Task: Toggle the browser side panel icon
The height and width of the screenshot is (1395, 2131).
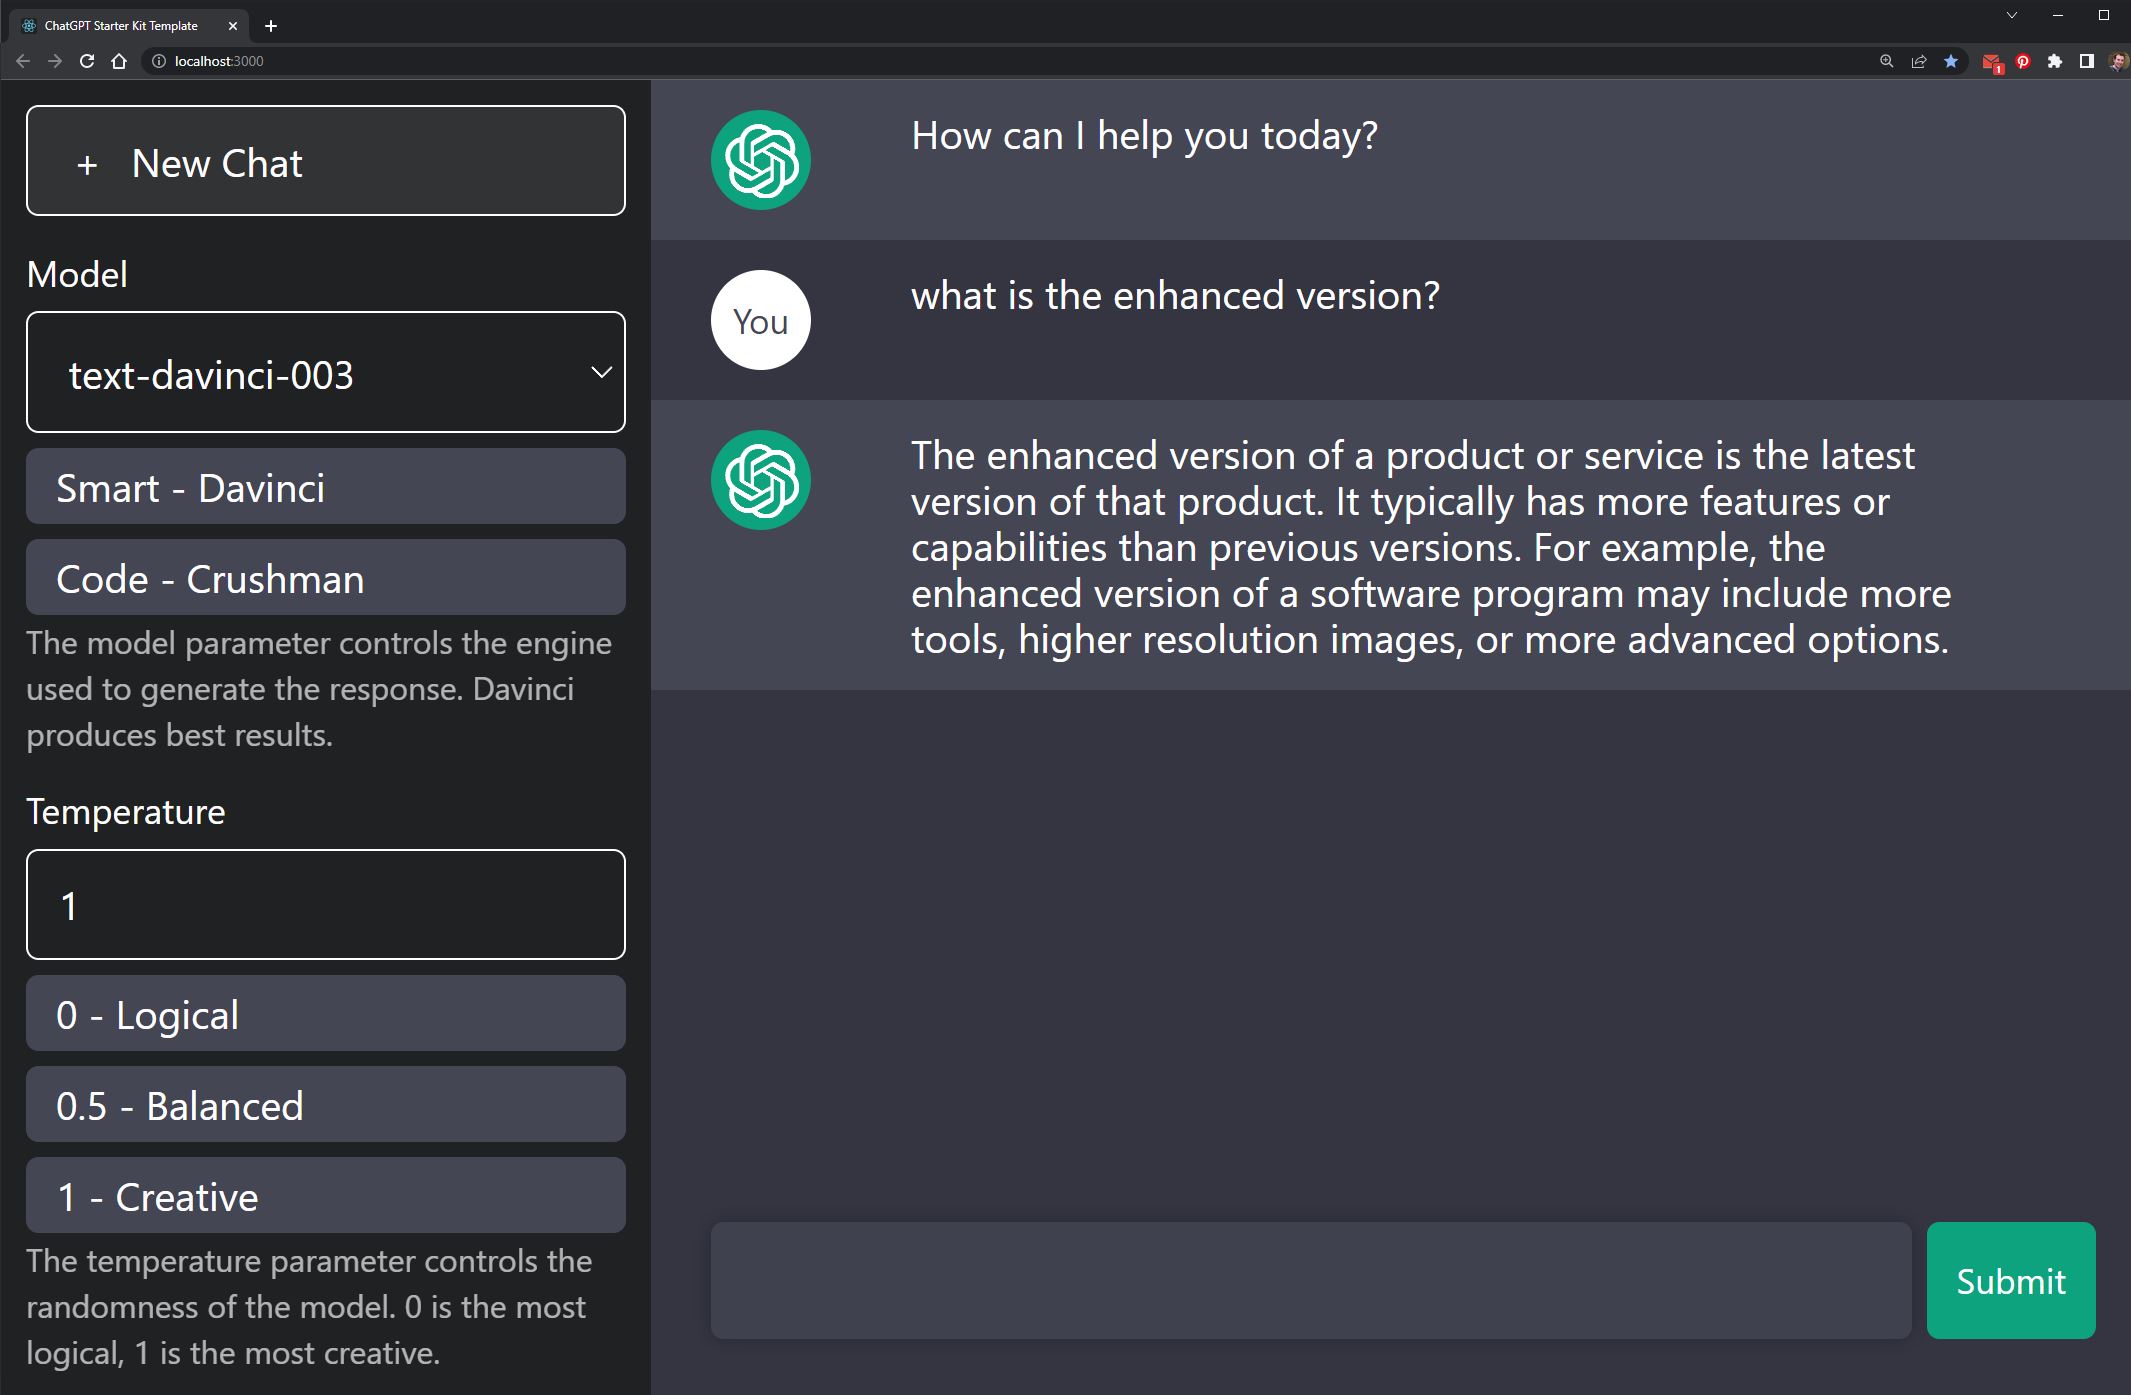Action: click(x=2087, y=61)
